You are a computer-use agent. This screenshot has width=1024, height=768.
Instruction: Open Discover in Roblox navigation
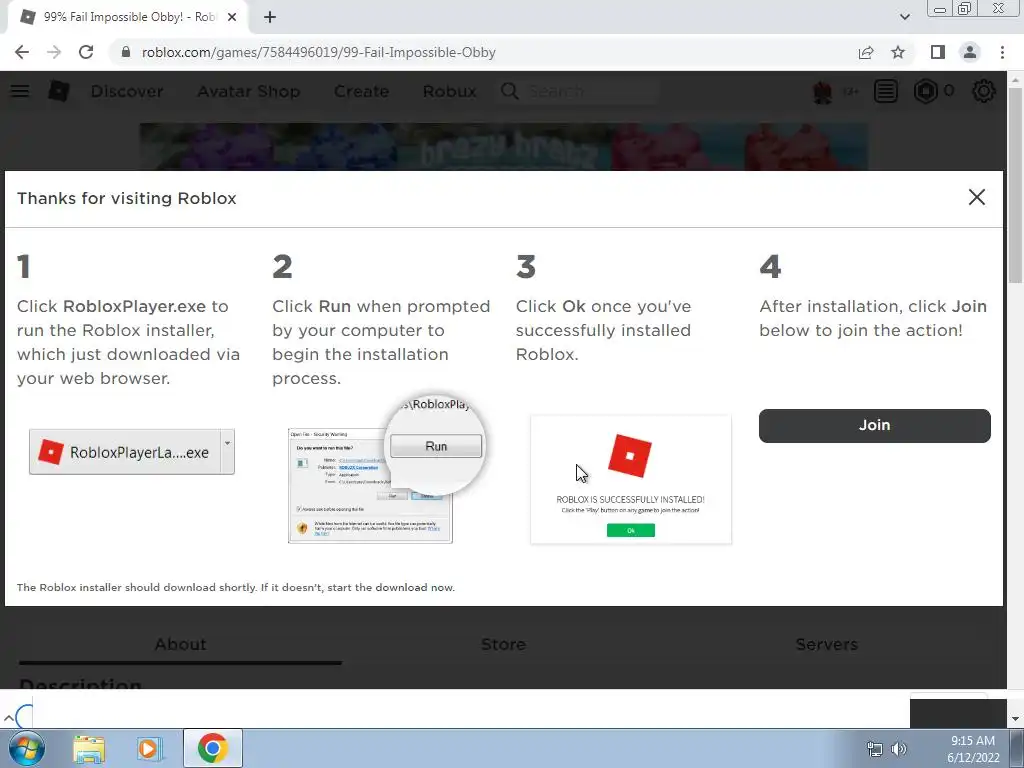(x=127, y=91)
